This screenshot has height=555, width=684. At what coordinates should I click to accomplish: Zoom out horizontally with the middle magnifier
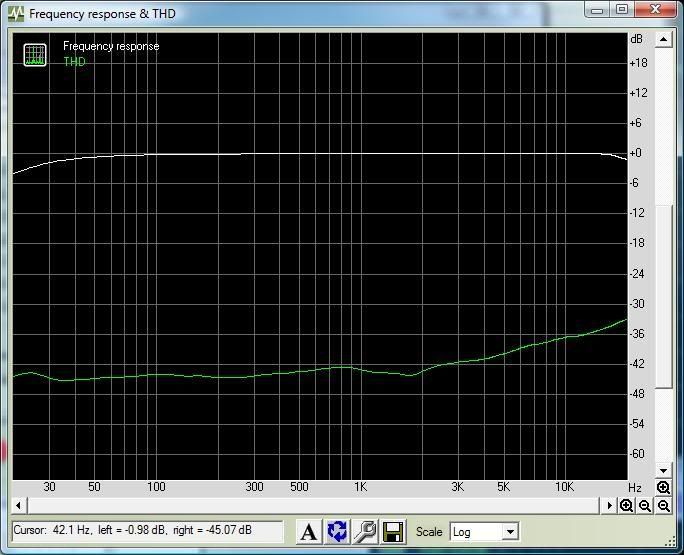tap(645, 507)
